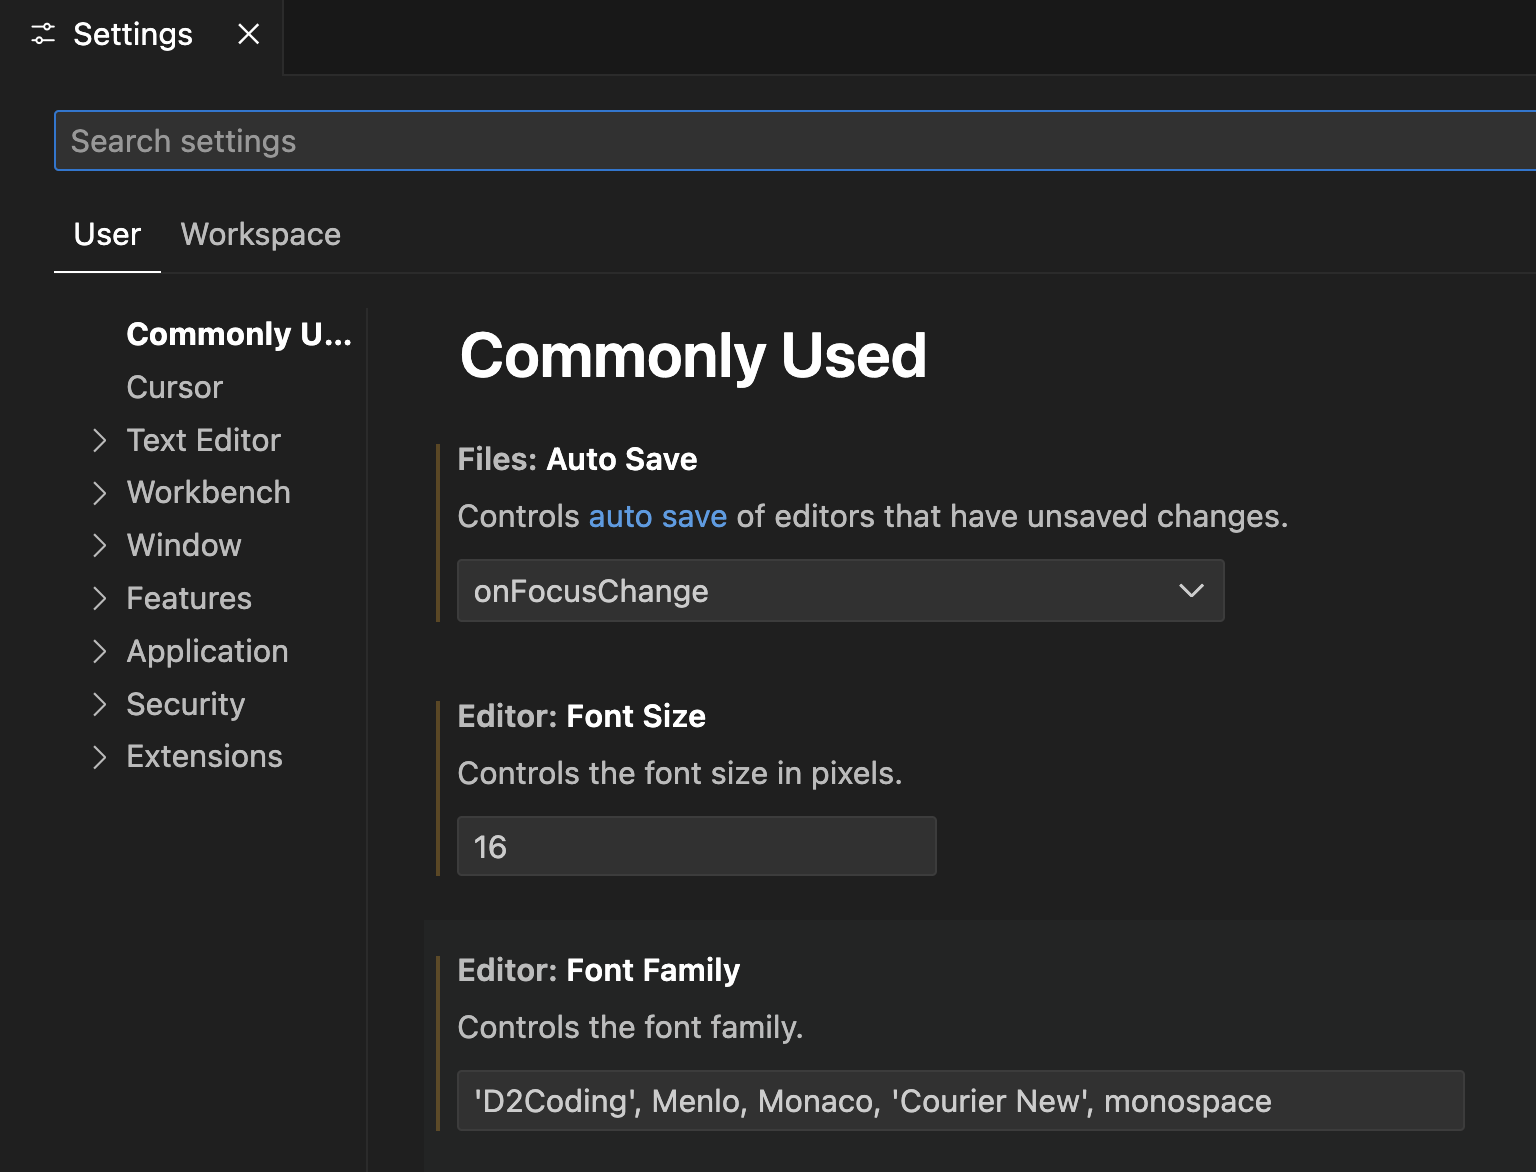Image resolution: width=1536 pixels, height=1172 pixels.
Task: Click the 'Files: Auto Save' setting title
Action: (577, 459)
